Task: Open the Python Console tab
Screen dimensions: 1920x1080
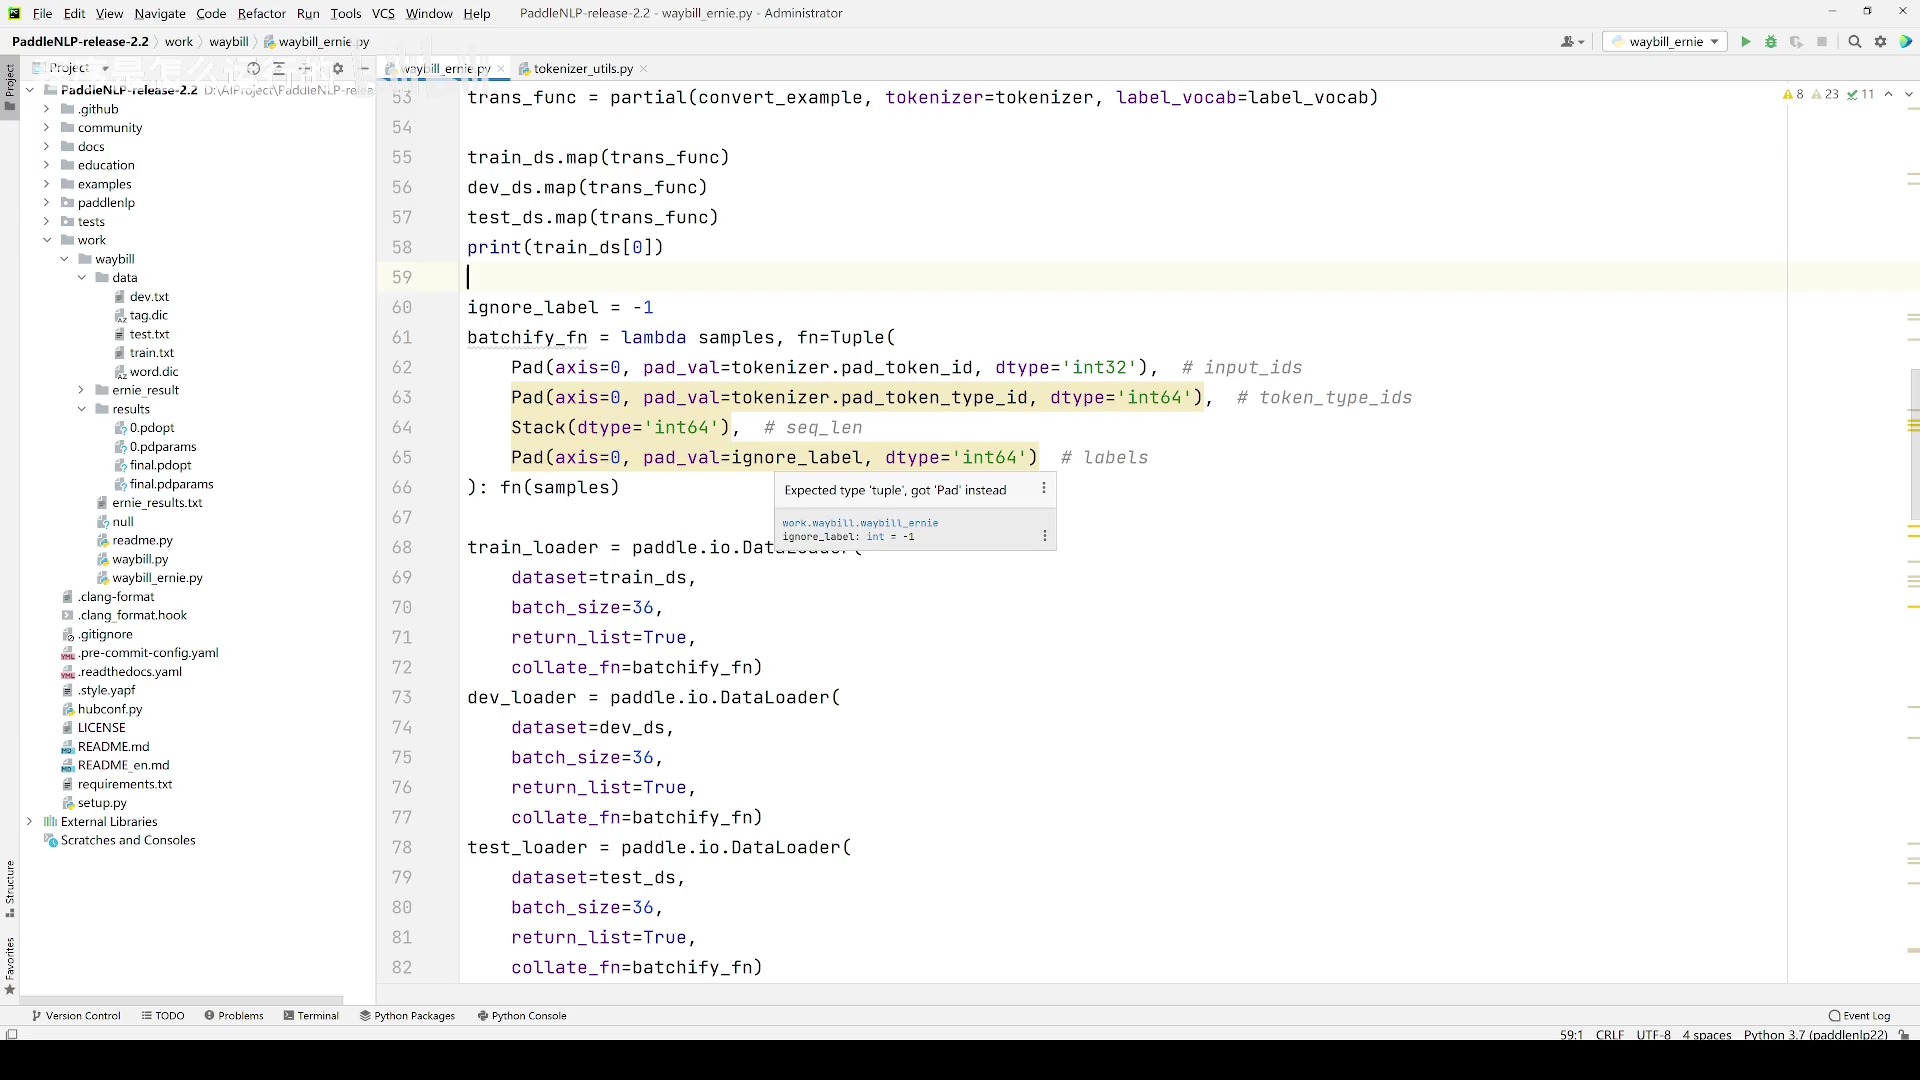Action: click(x=527, y=1015)
